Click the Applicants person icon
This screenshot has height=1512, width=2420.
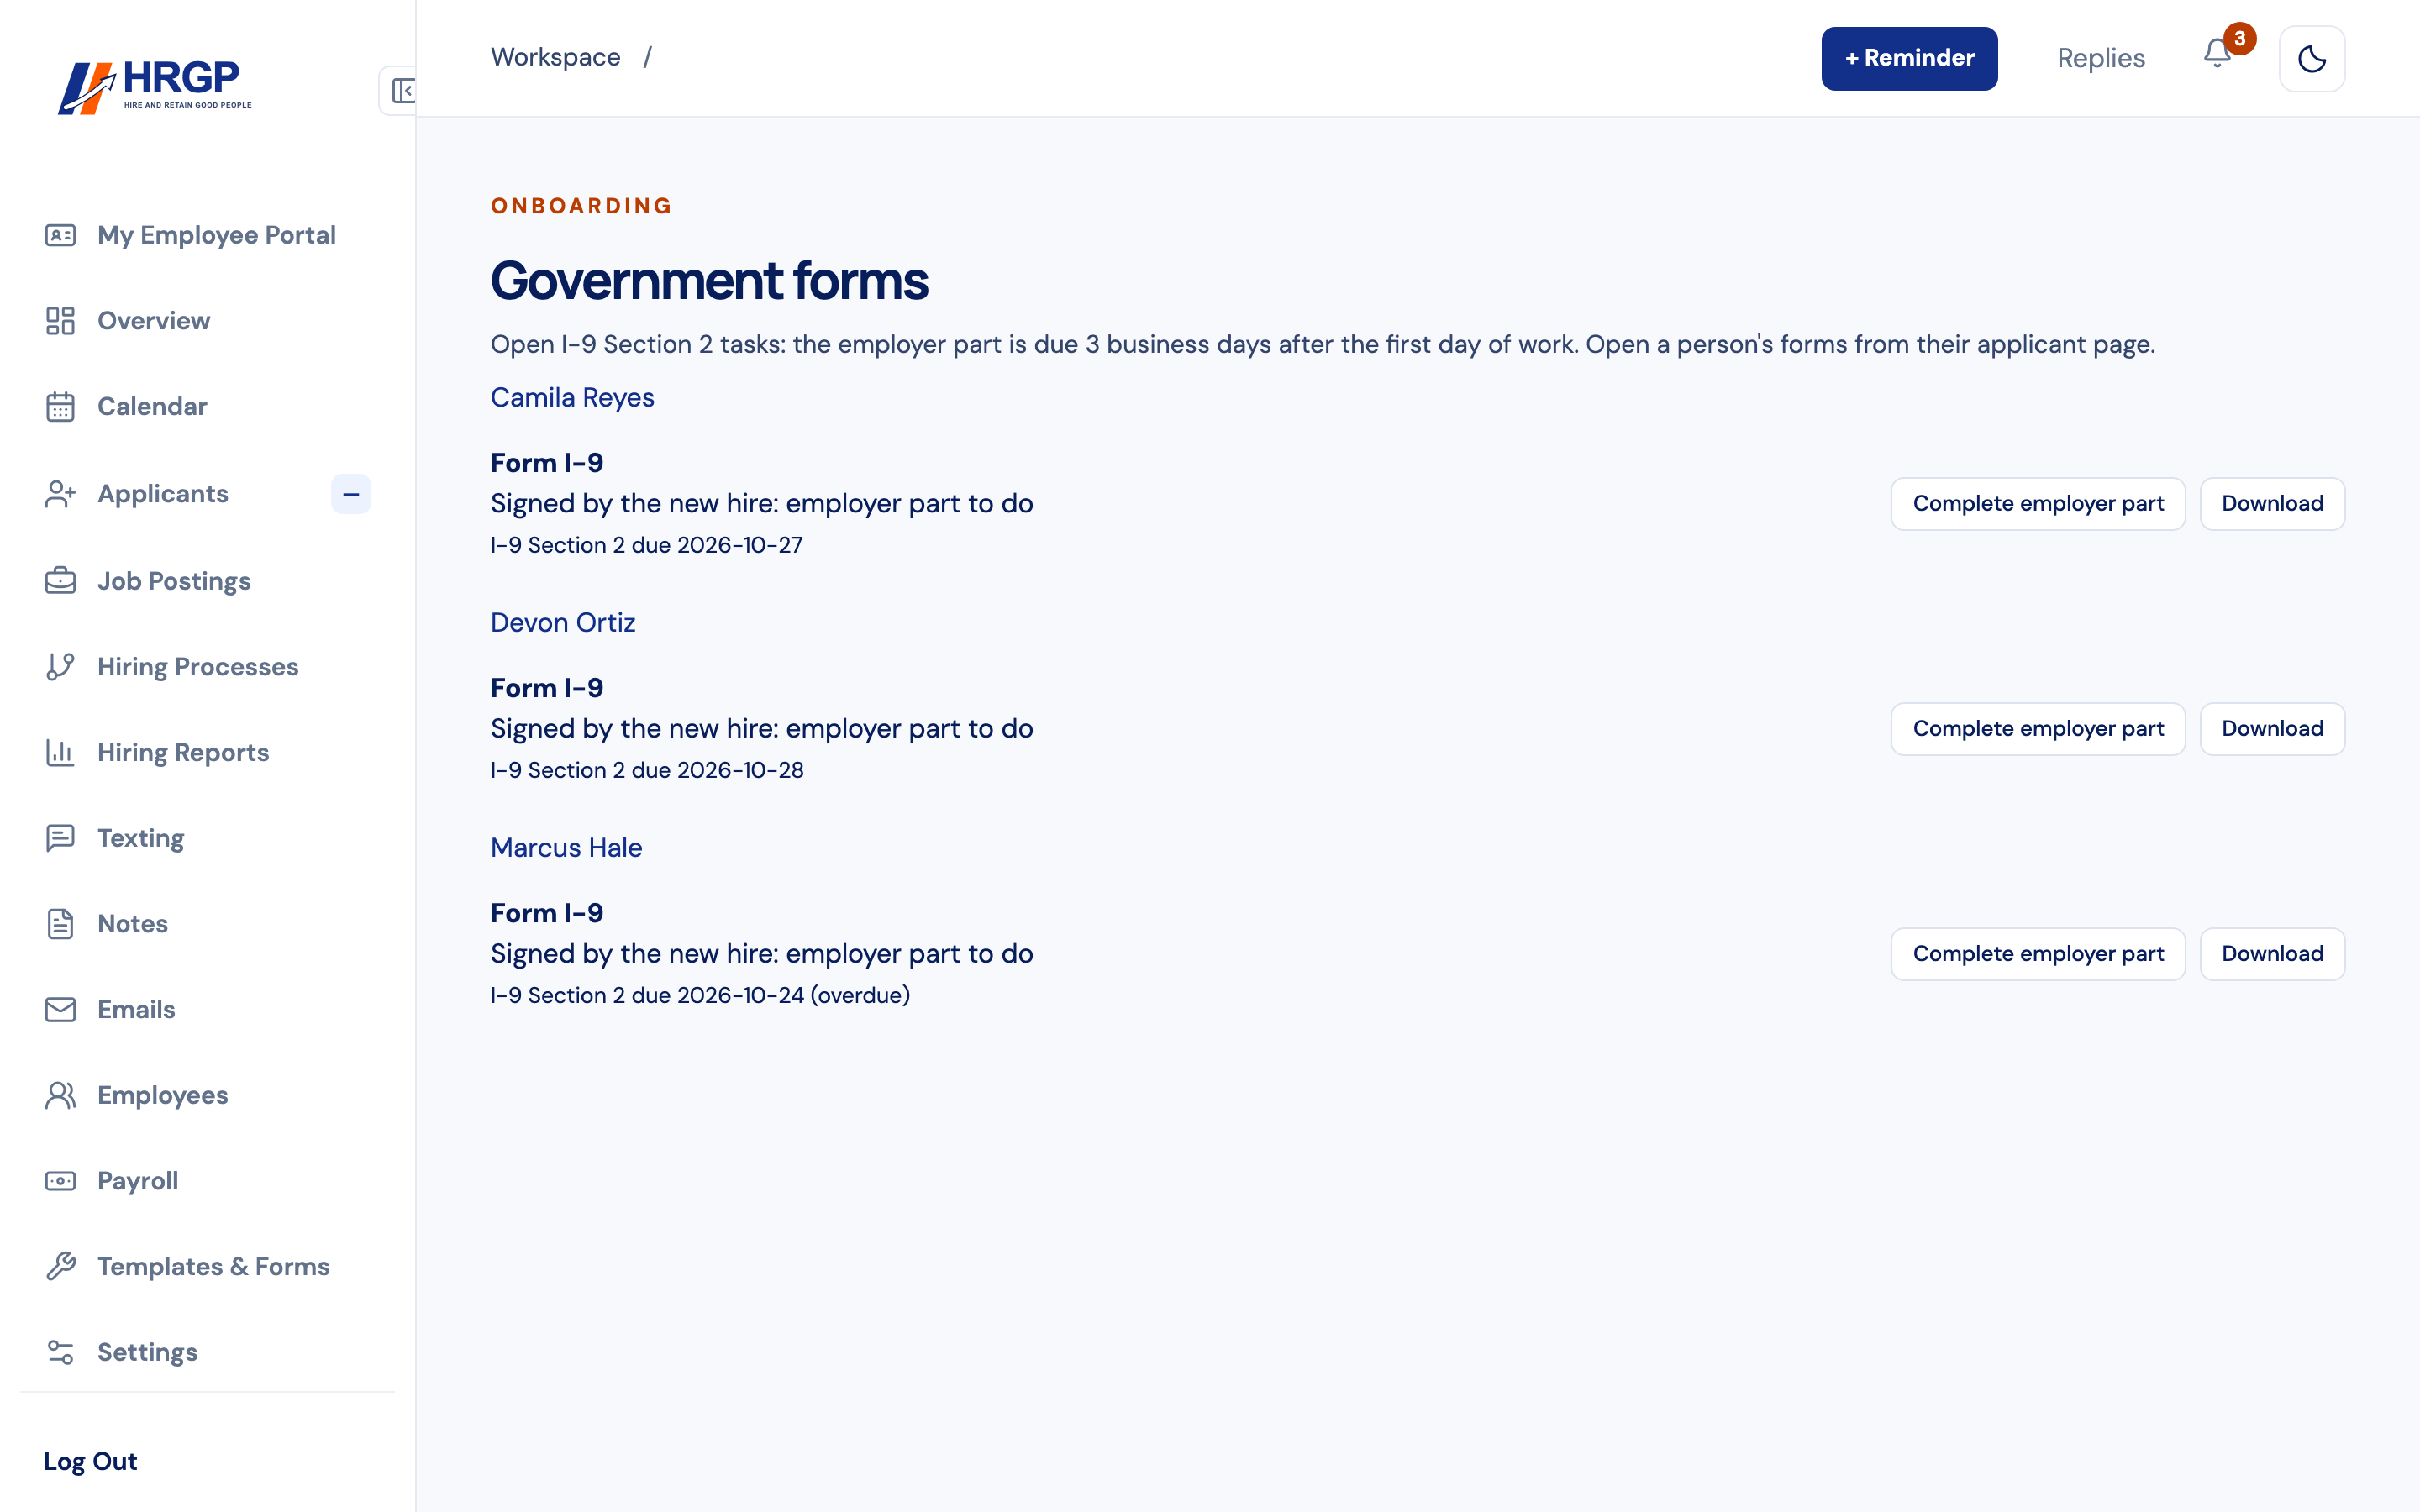pyautogui.click(x=60, y=494)
